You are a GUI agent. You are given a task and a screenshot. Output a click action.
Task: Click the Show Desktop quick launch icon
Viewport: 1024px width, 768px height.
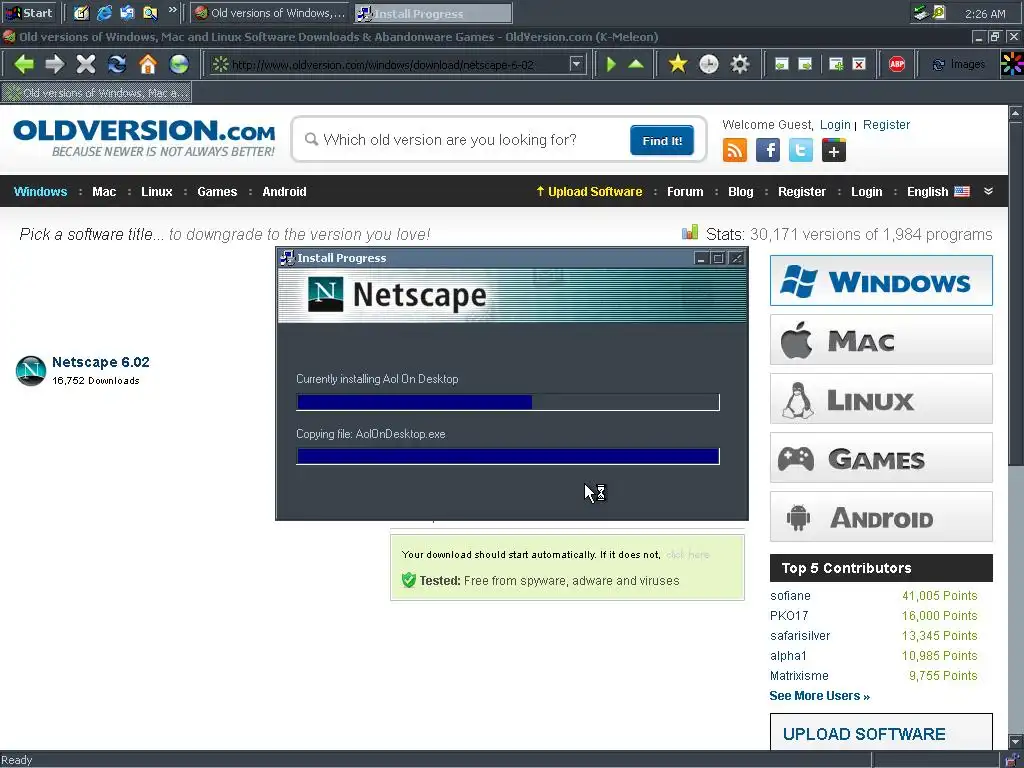[x=81, y=12]
